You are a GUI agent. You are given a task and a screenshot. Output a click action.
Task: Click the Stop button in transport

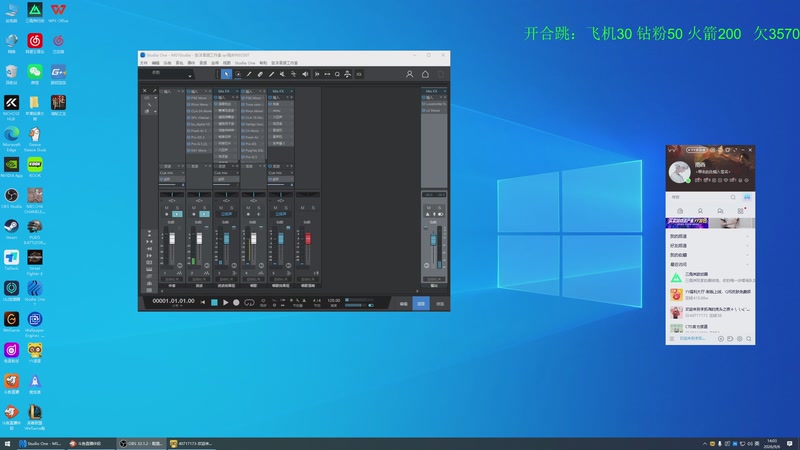point(214,303)
